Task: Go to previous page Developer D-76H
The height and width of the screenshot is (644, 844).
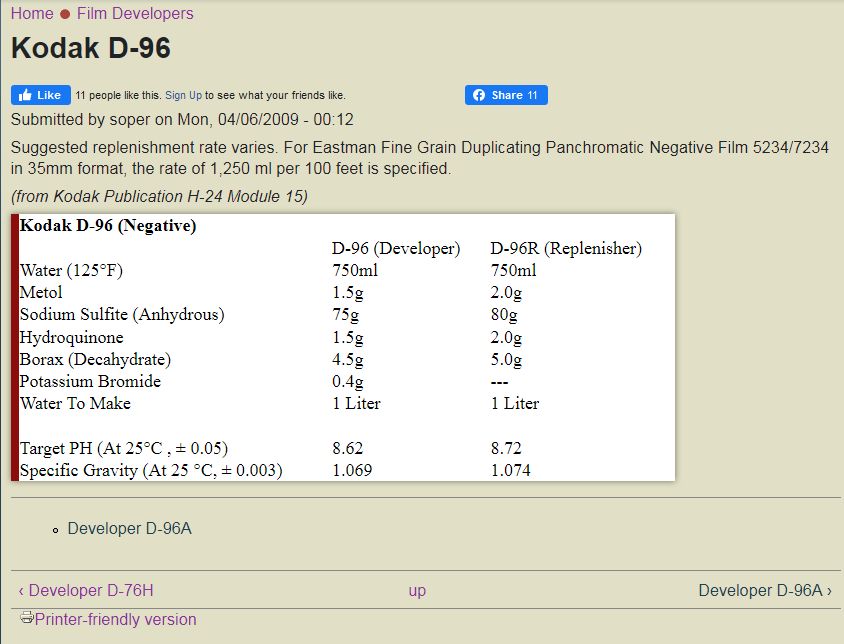Action: 86,590
